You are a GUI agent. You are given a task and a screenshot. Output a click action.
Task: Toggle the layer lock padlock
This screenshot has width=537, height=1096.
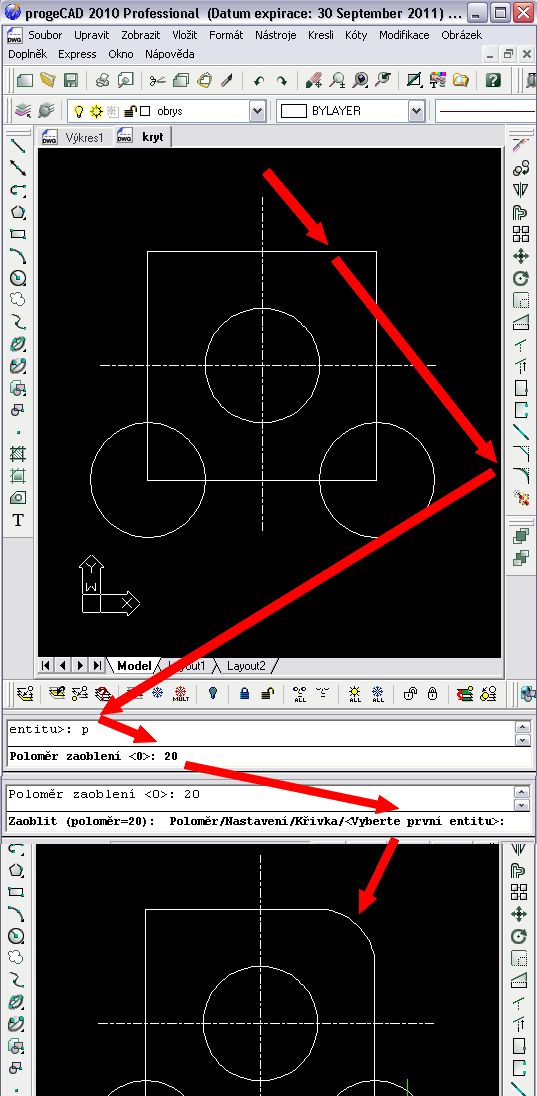[130, 111]
